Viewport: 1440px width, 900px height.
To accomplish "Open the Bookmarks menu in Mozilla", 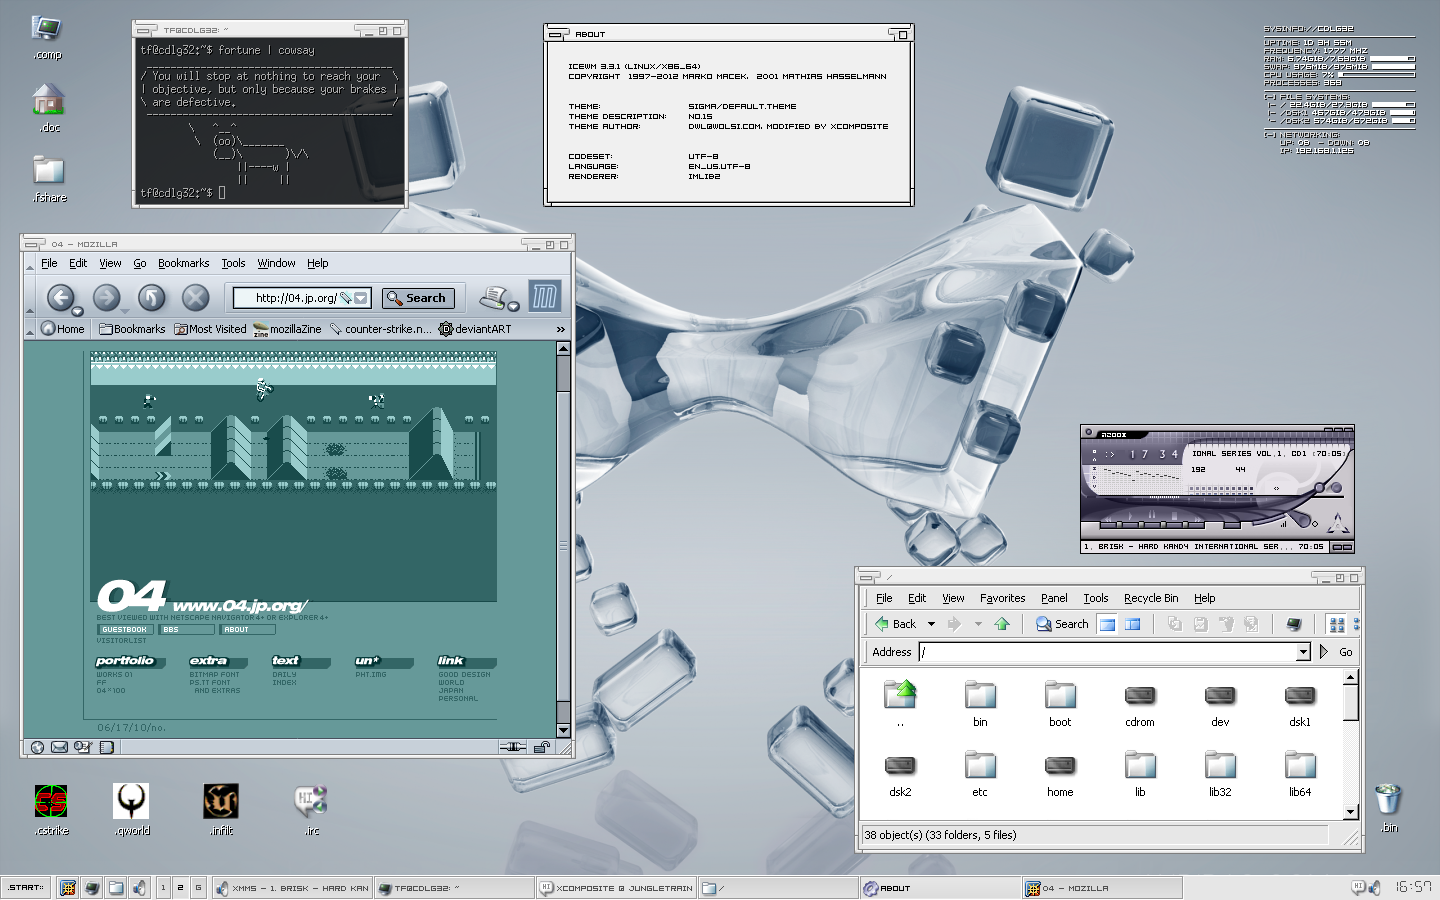I will click(x=184, y=263).
